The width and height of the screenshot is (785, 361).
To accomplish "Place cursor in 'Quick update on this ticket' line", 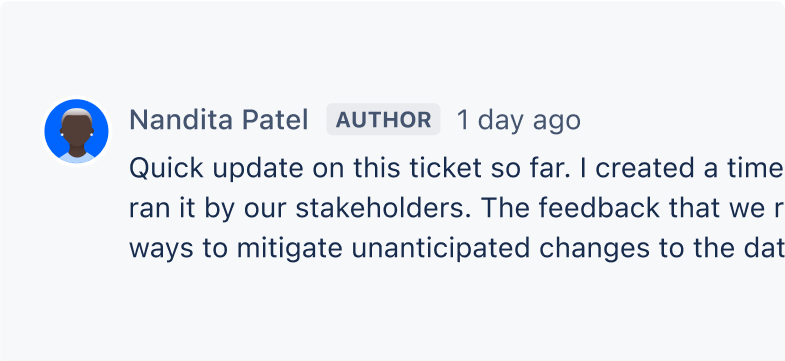I will [x=457, y=169].
